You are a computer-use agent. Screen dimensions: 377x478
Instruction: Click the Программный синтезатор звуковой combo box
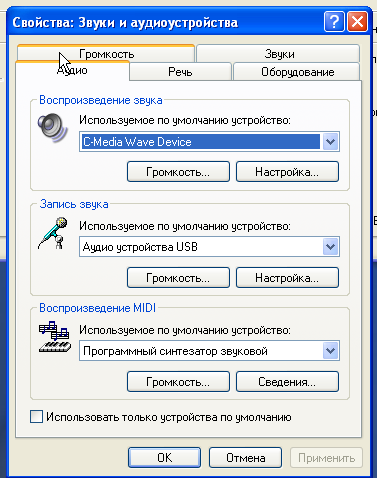click(x=209, y=351)
